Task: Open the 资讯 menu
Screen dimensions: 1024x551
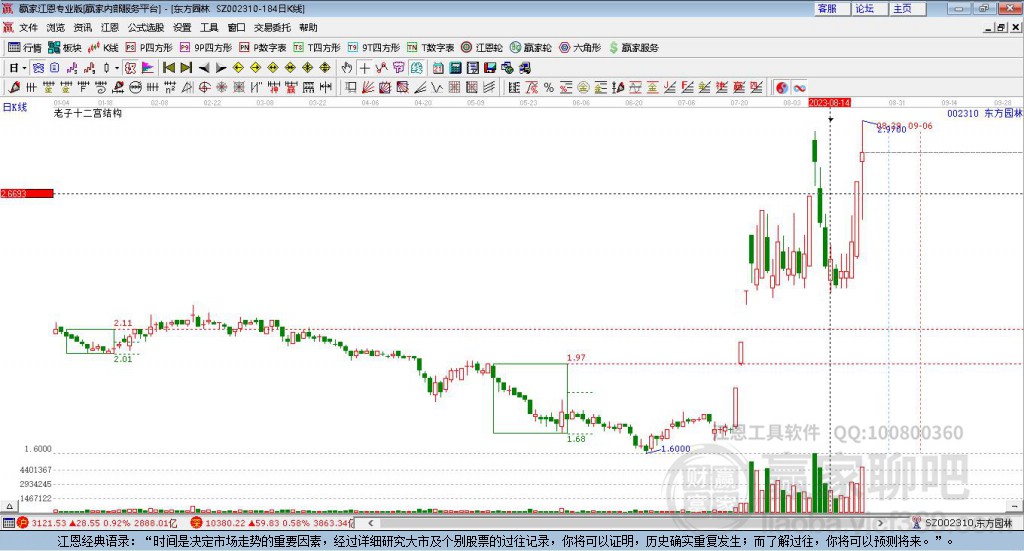Action: (x=82, y=27)
